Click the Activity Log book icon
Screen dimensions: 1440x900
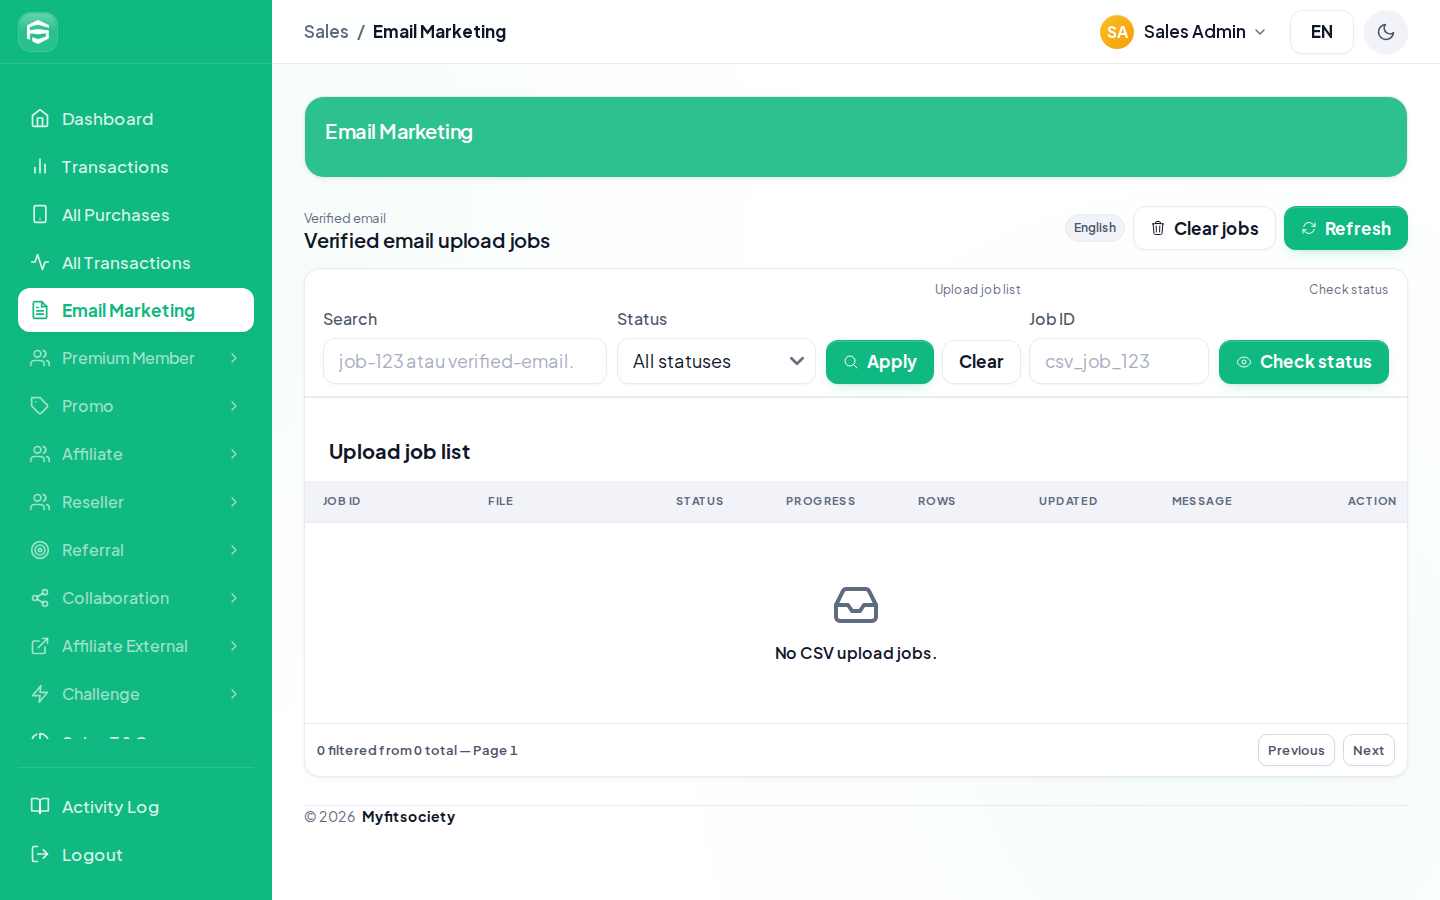[x=40, y=807]
